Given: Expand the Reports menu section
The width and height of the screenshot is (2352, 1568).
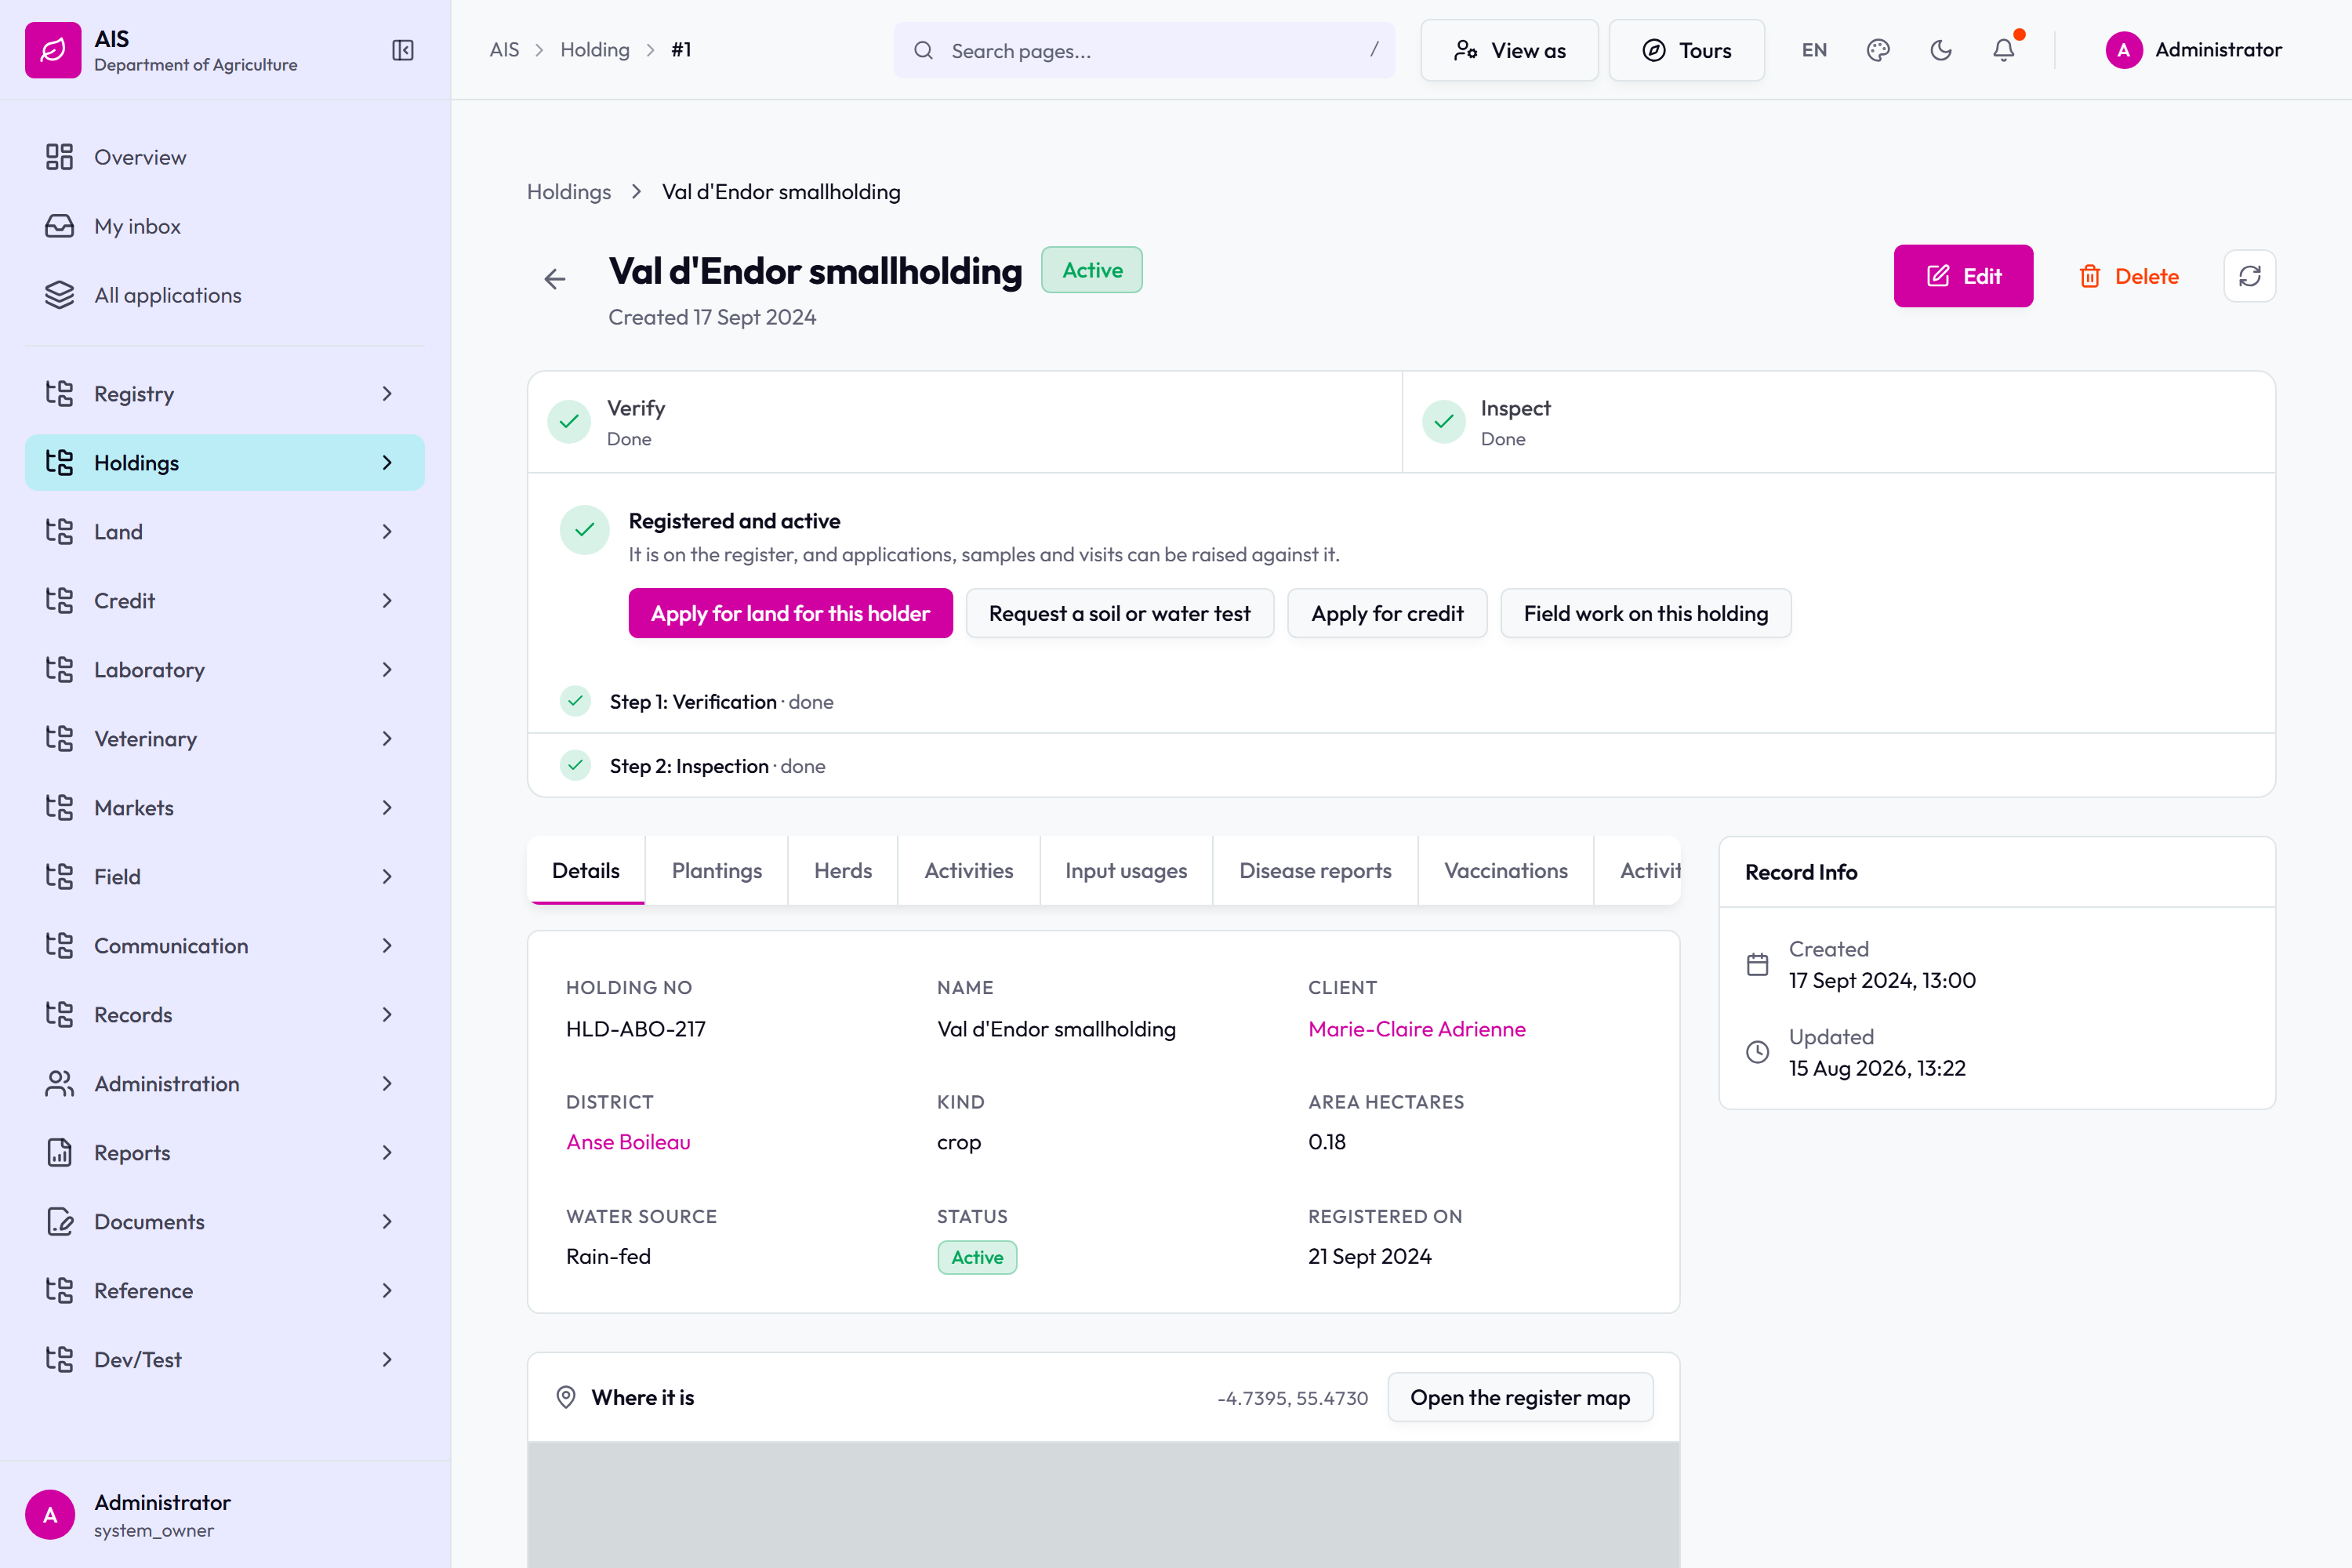Looking at the screenshot, I should pos(225,1153).
